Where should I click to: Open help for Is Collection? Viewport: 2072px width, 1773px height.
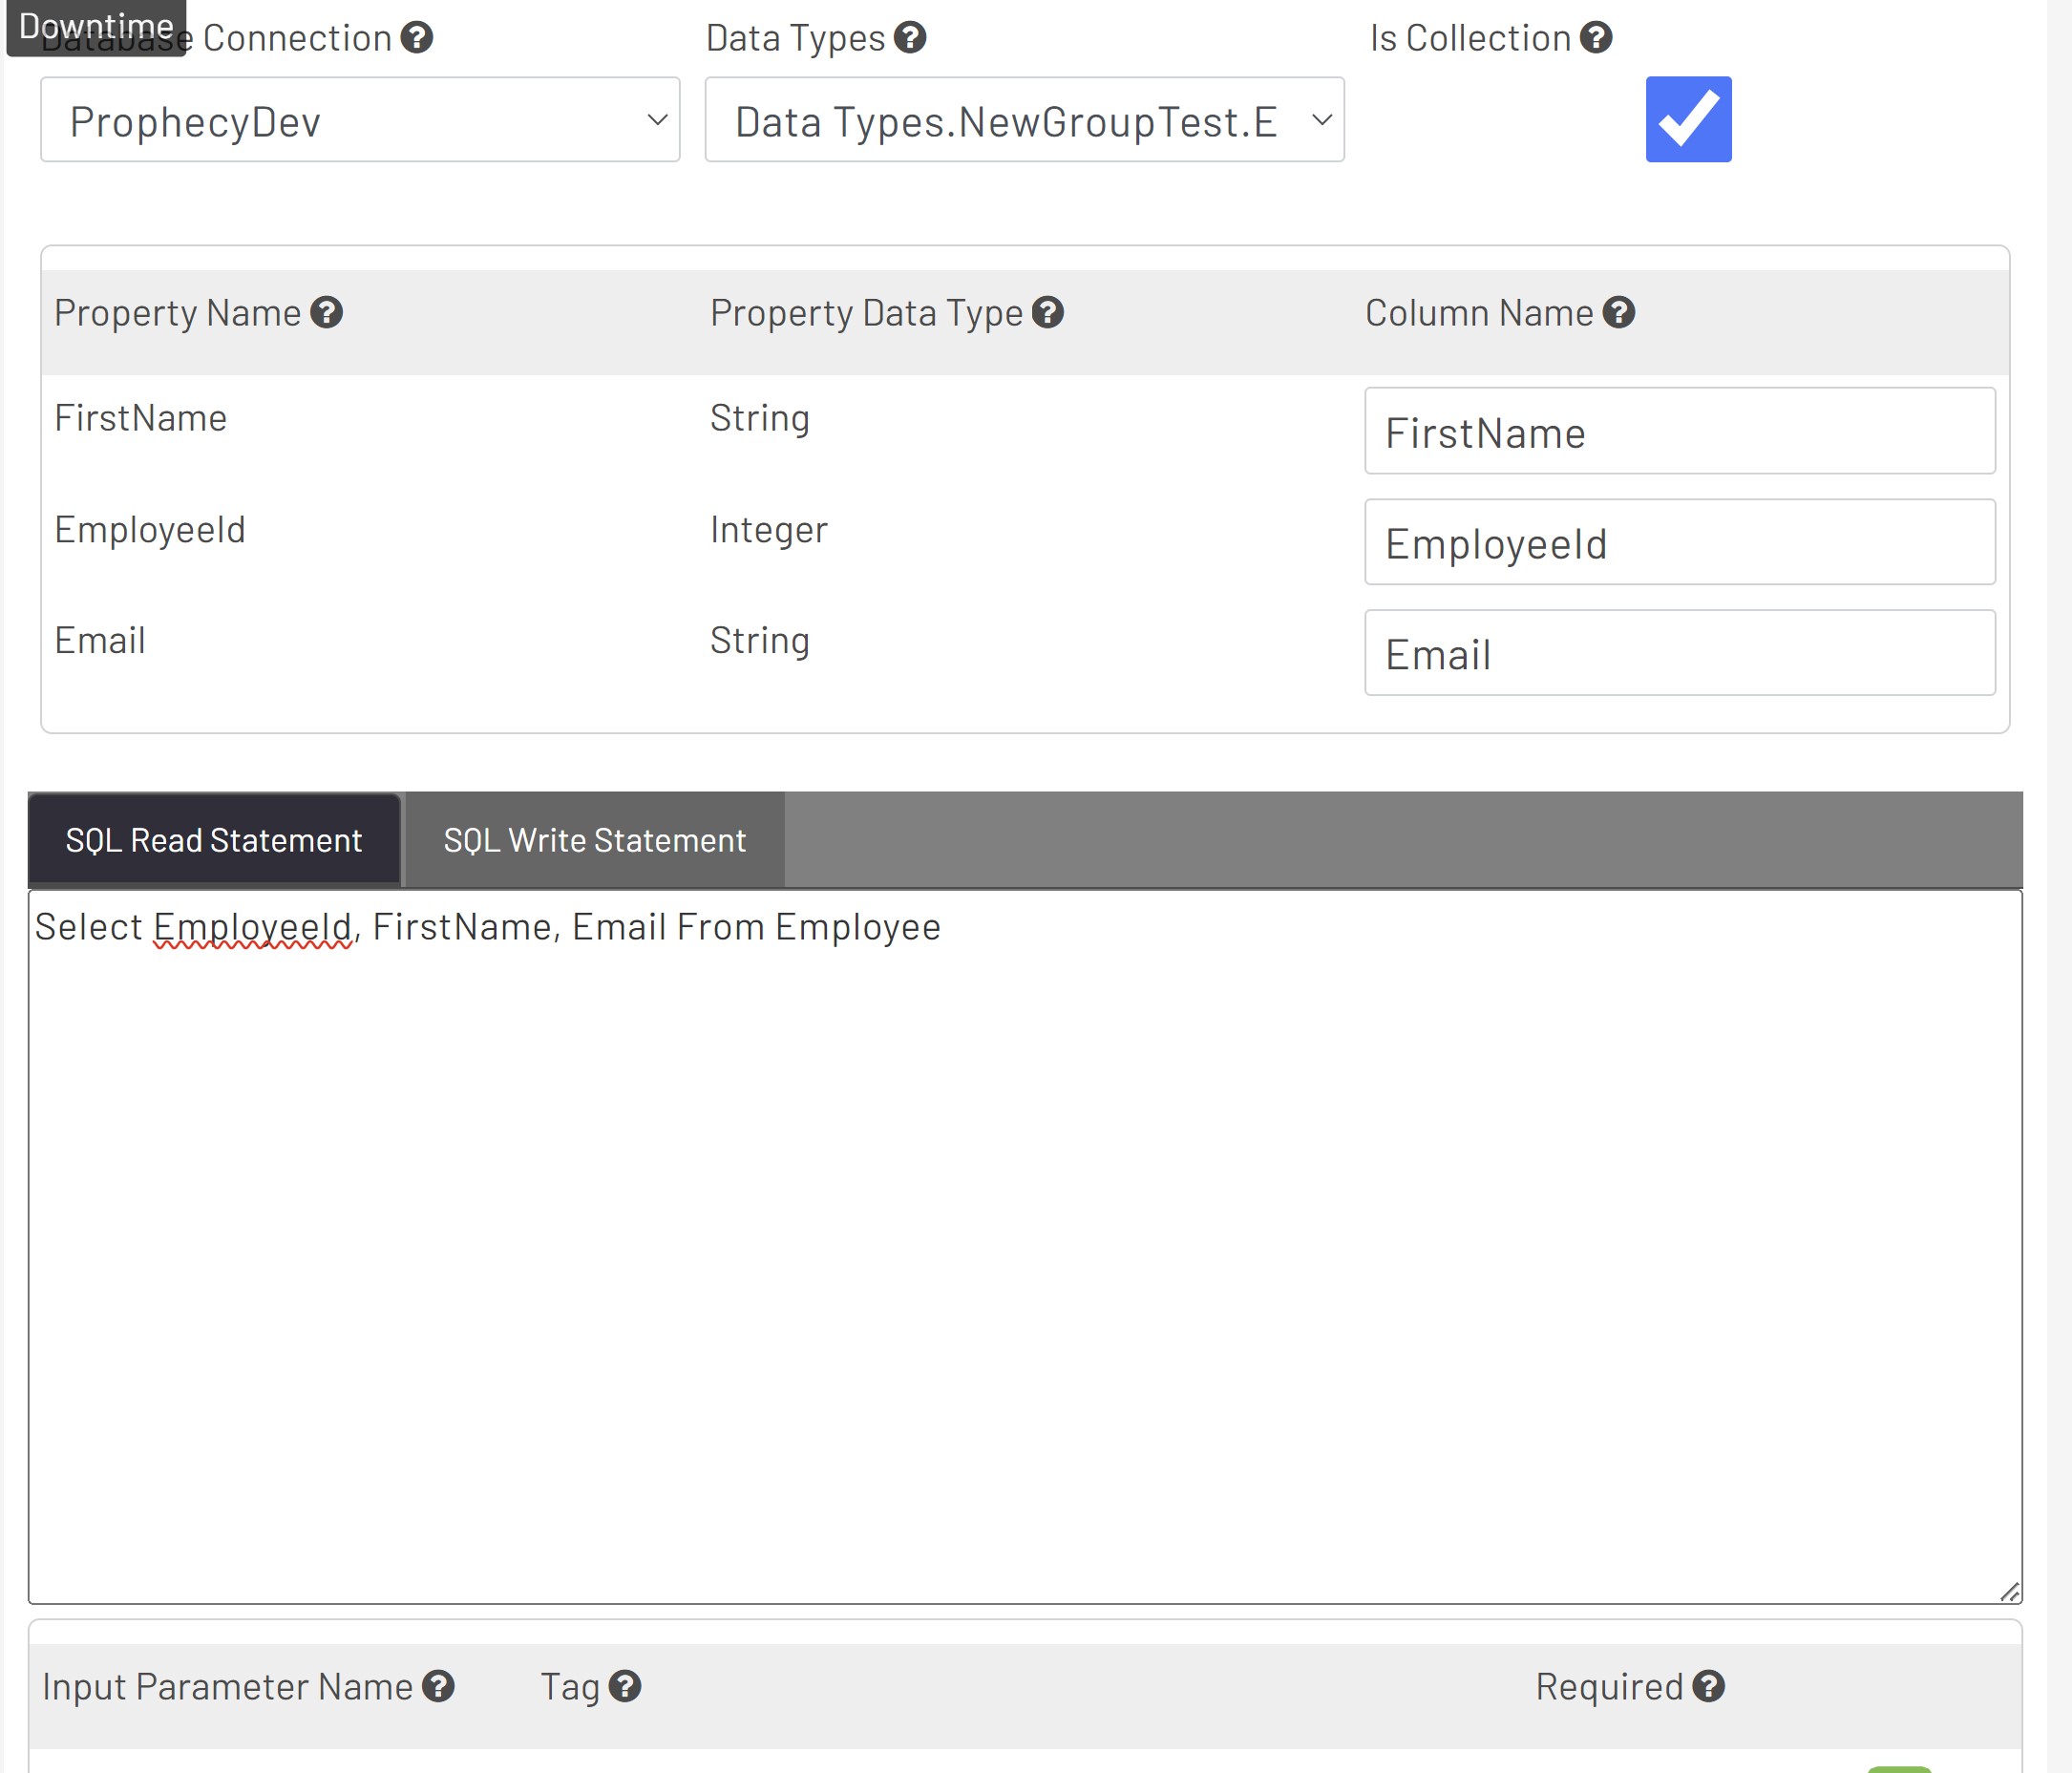(x=1597, y=38)
